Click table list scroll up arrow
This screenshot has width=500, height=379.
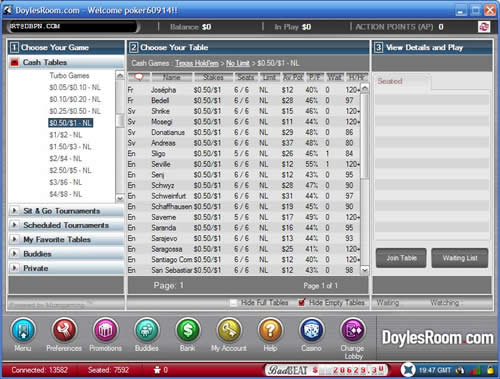pyautogui.click(x=365, y=88)
